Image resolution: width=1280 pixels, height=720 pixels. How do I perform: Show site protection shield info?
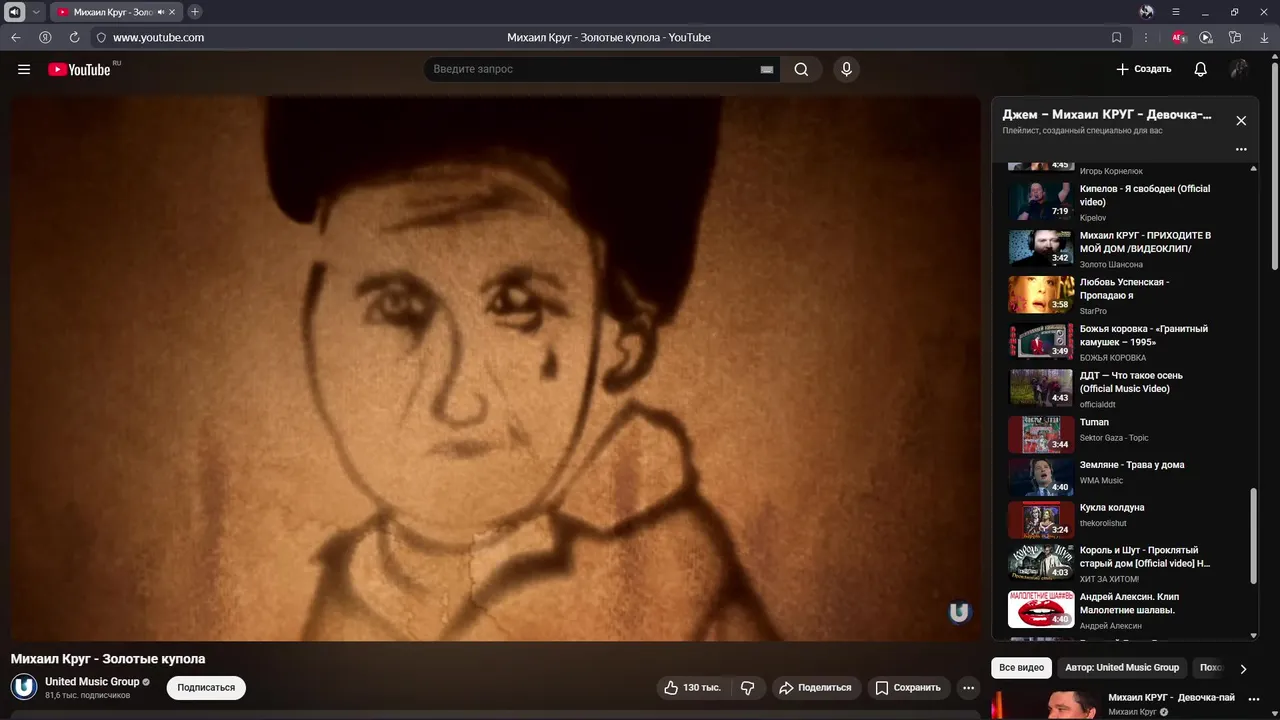100,37
